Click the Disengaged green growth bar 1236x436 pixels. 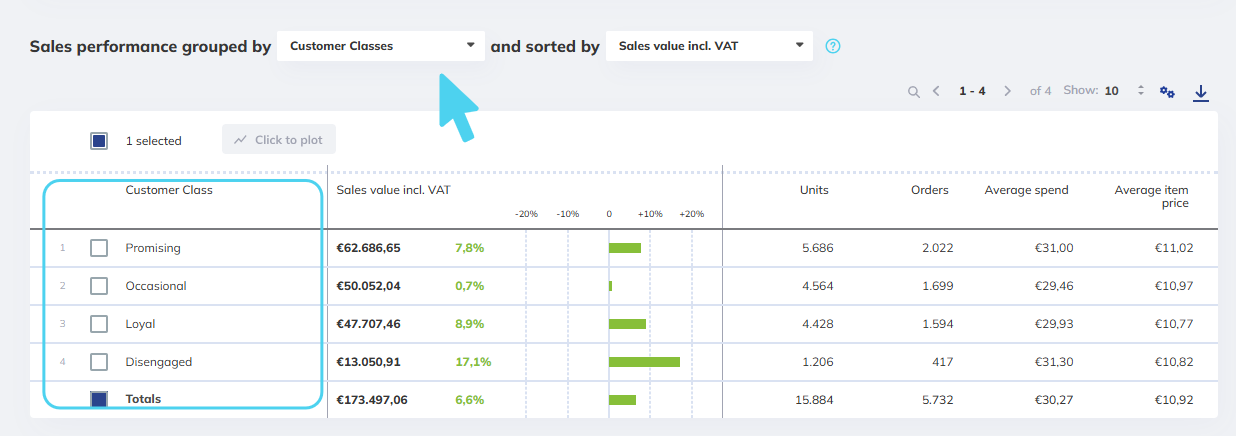644,362
